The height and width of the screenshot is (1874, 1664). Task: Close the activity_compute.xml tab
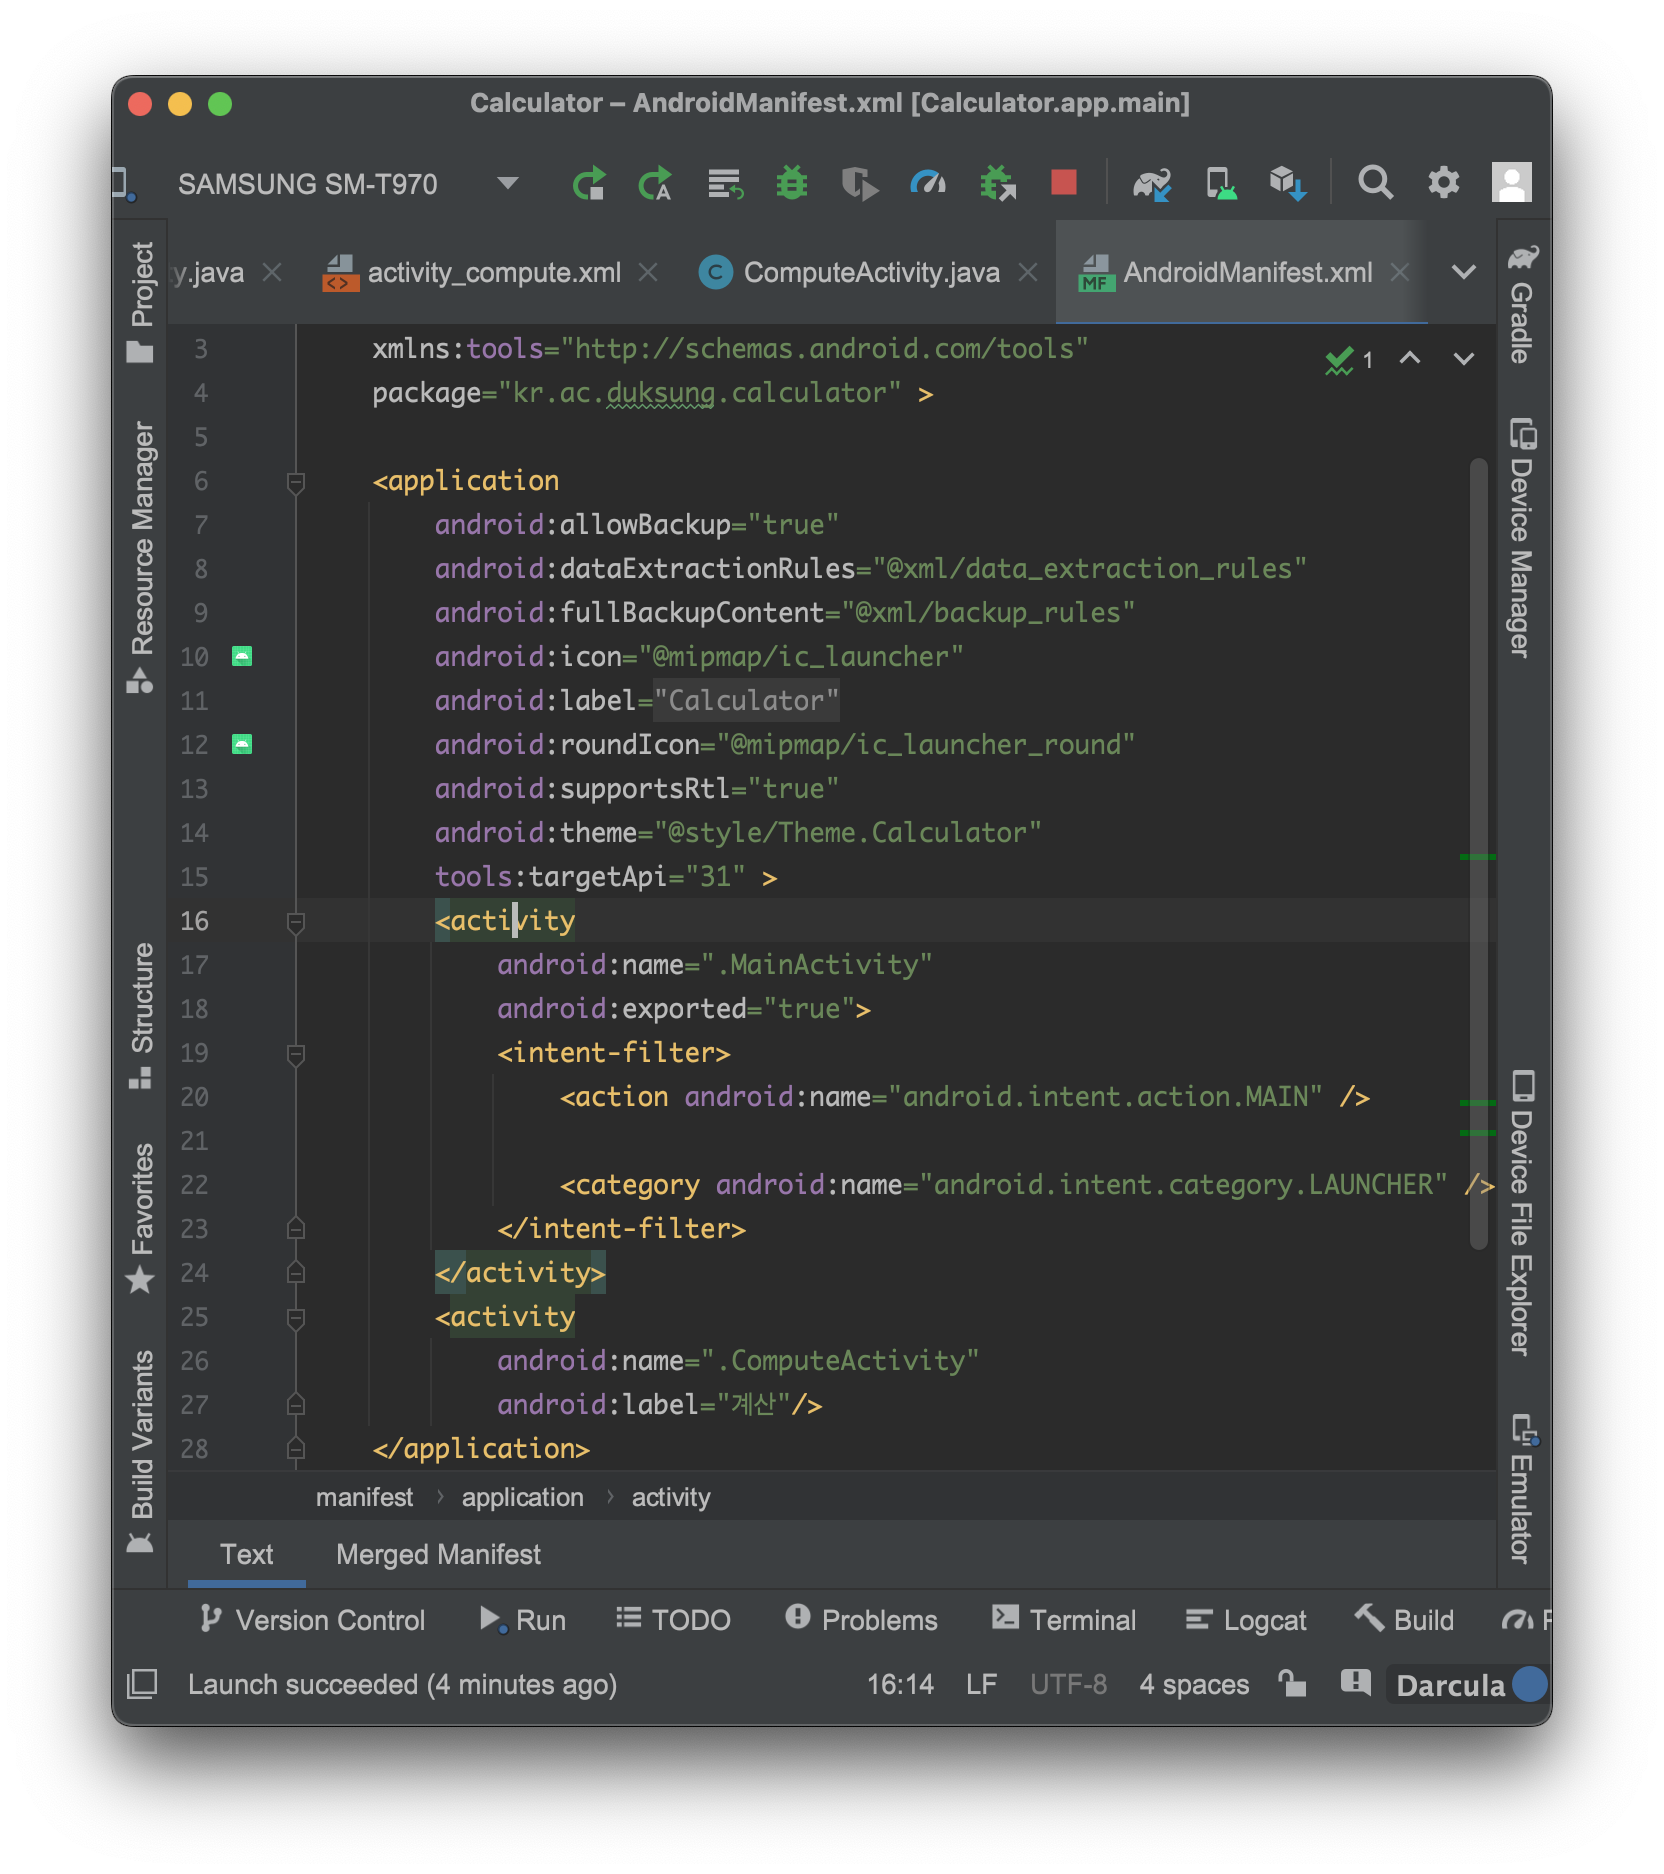point(648,272)
